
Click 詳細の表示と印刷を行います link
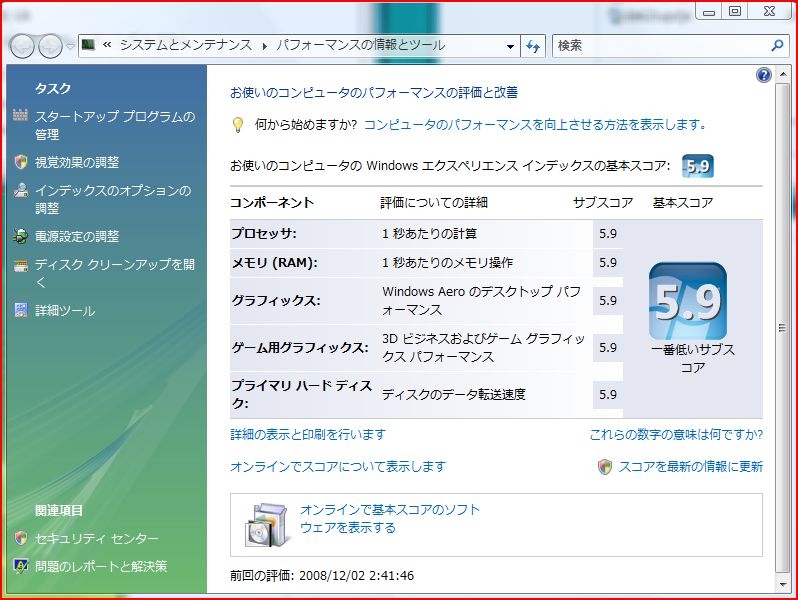point(308,435)
